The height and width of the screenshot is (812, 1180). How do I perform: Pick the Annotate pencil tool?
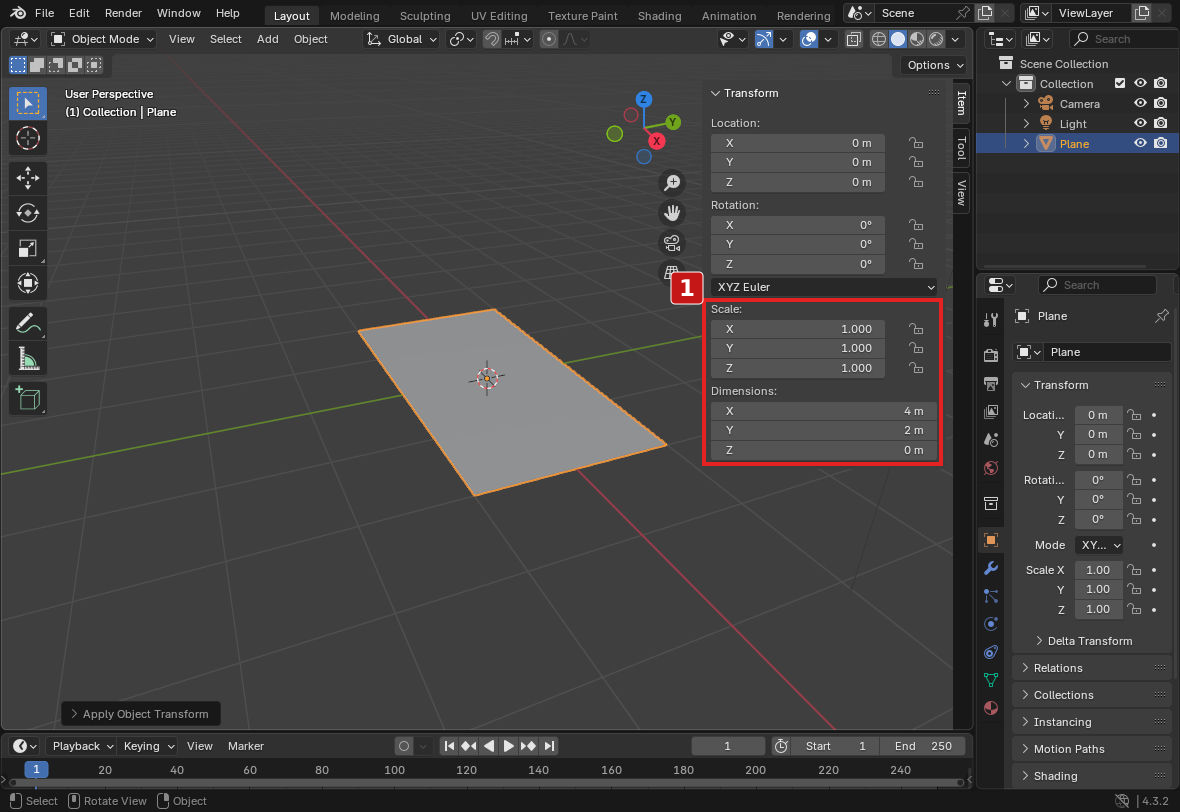(x=28, y=324)
